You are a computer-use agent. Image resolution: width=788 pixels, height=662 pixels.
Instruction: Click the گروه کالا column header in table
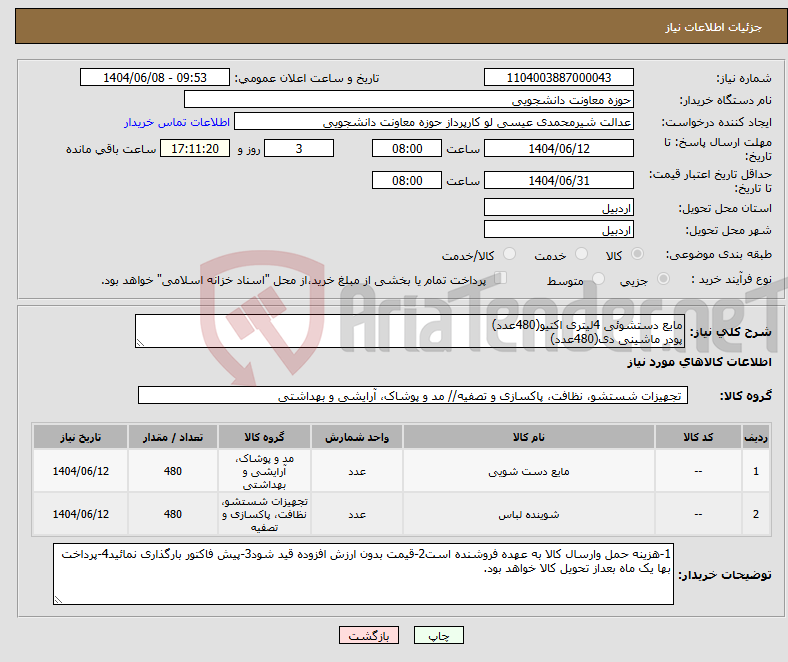click(264, 437)
